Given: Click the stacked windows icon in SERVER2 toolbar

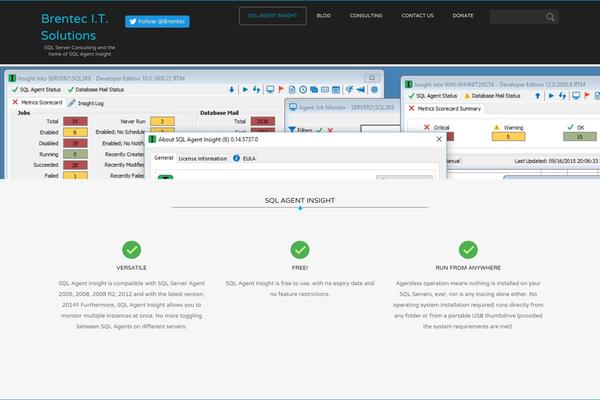Looking at the screenshot, I should coord(314,90).
